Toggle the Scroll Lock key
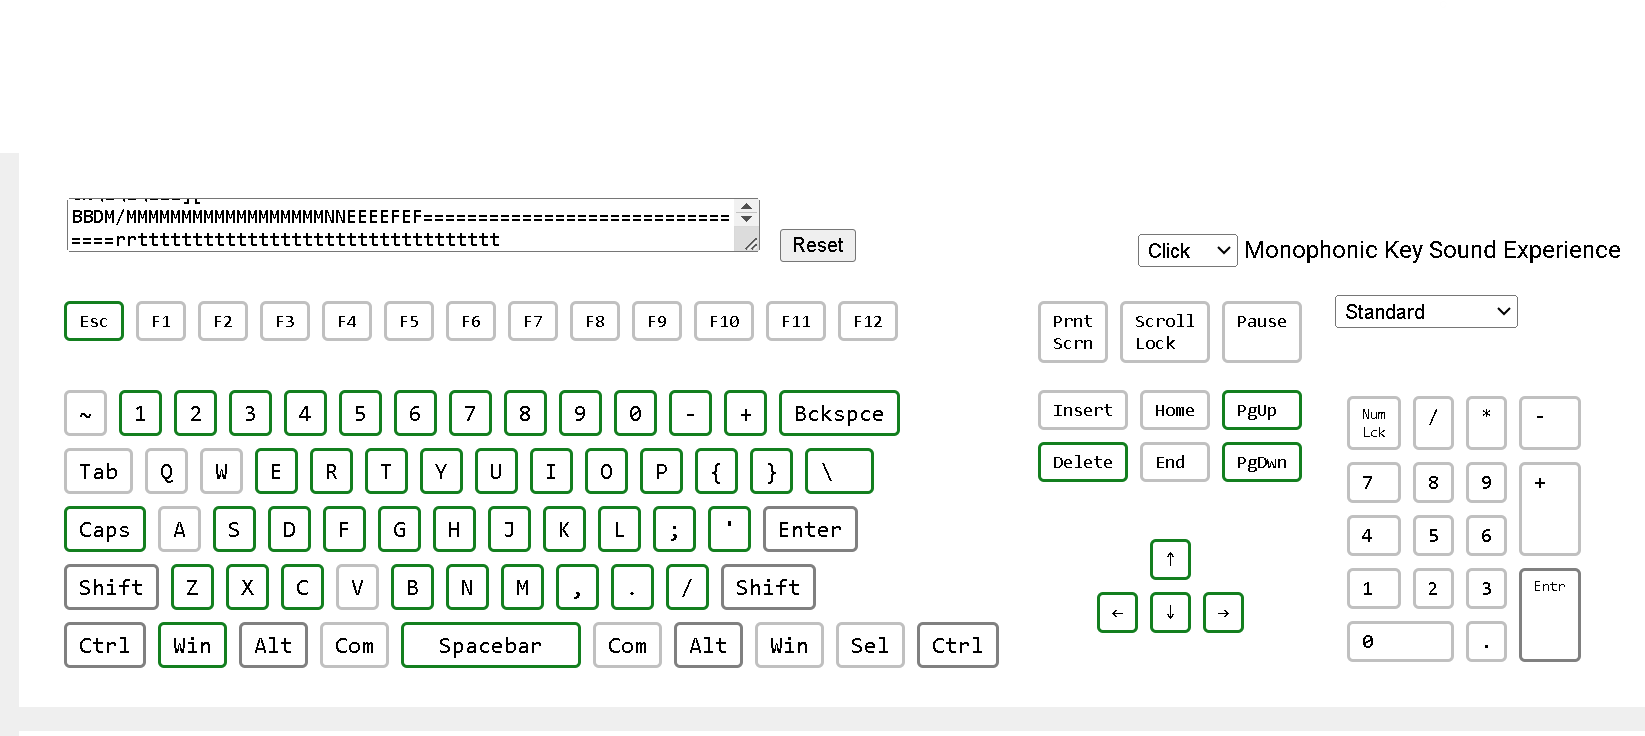1645x736 pixels. (x=1164, y=332)
